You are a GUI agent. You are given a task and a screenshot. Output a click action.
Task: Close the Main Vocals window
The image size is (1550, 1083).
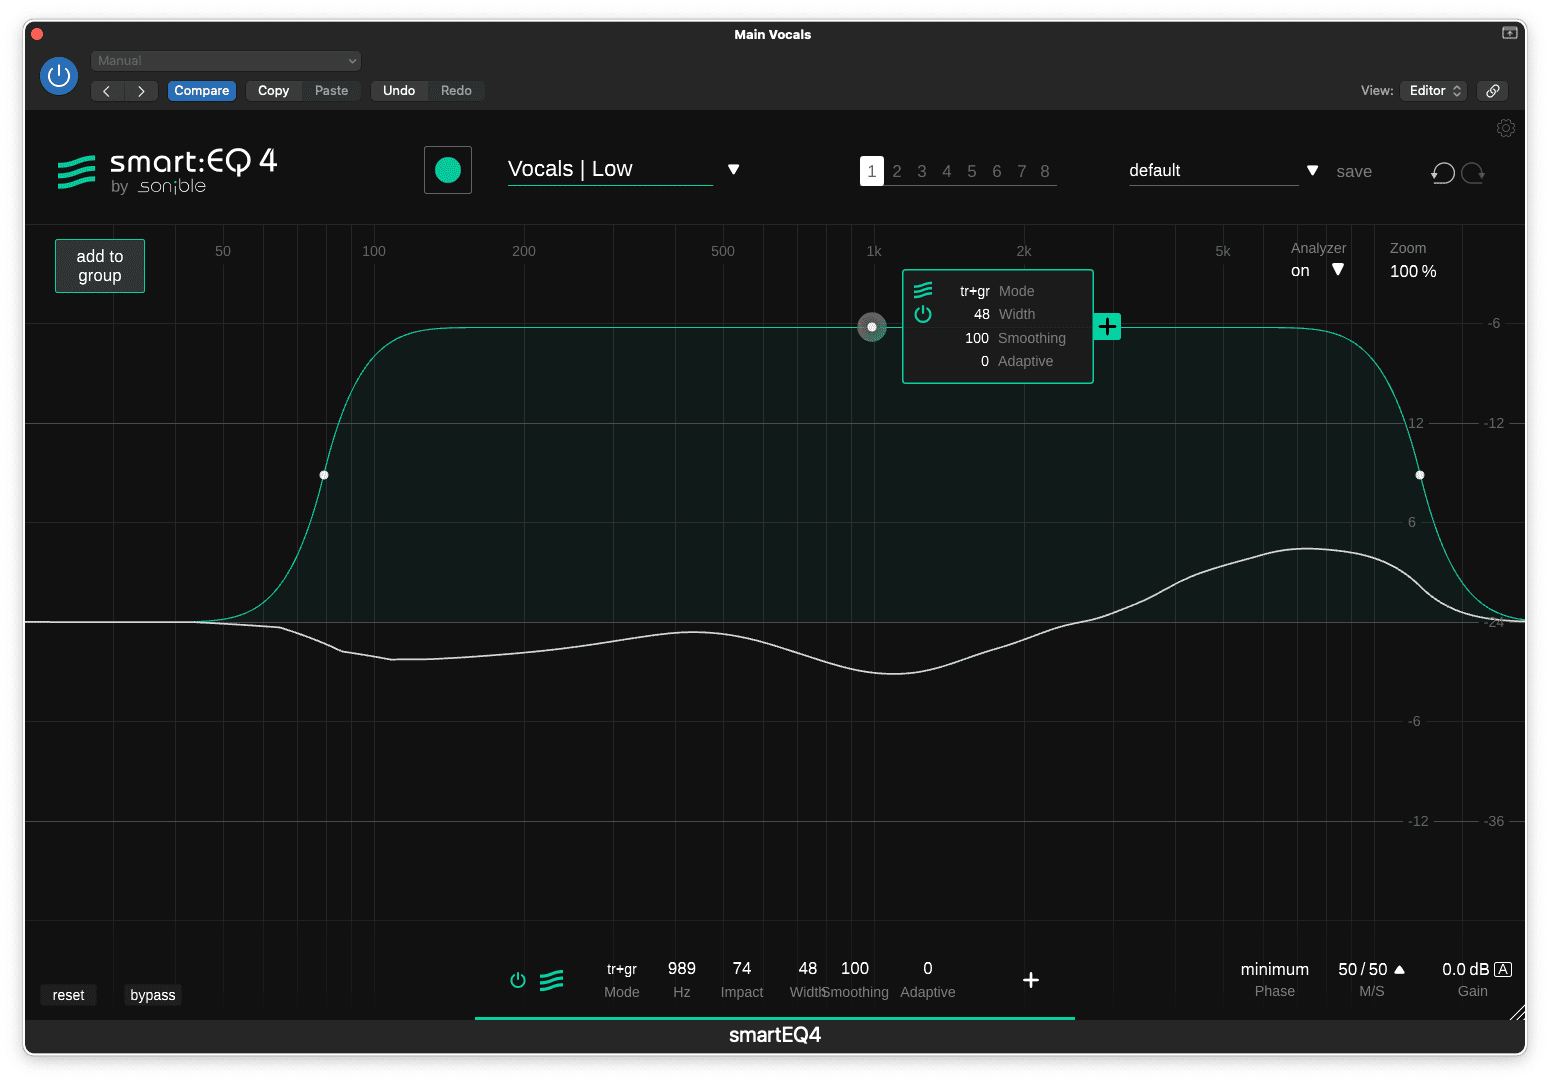37,34
